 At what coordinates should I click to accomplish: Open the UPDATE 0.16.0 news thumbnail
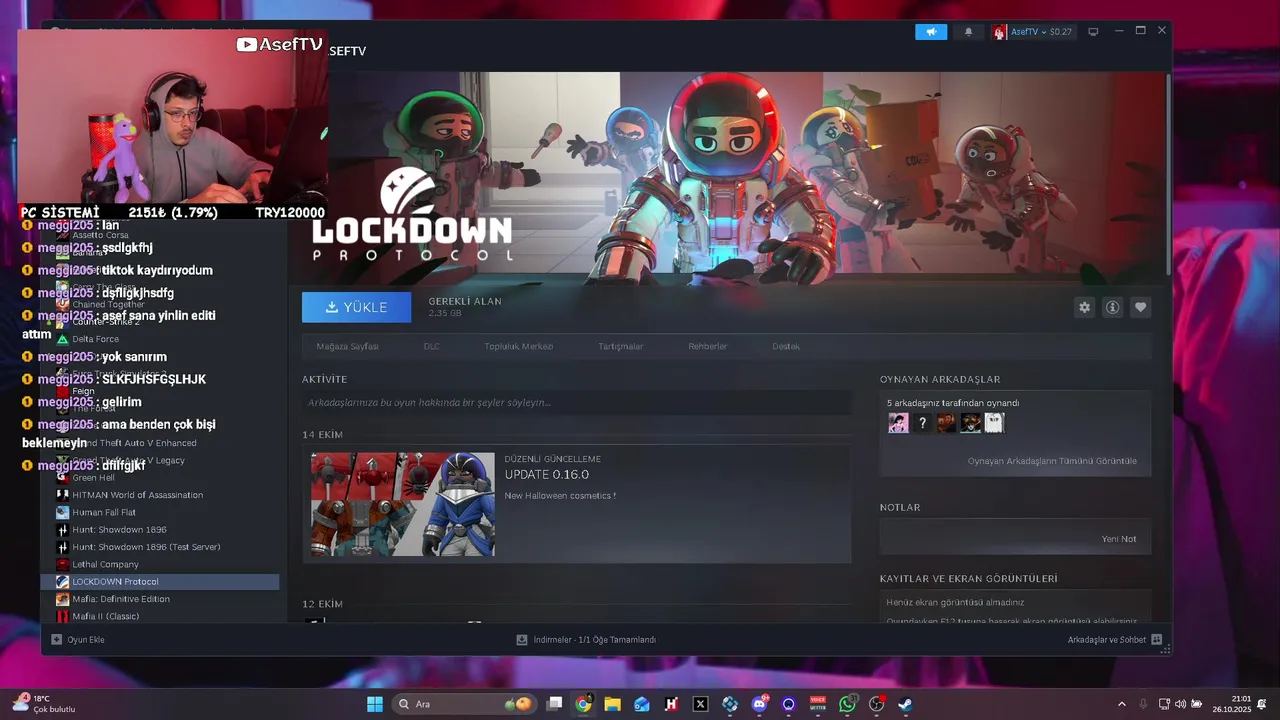(x=402, y=504)
